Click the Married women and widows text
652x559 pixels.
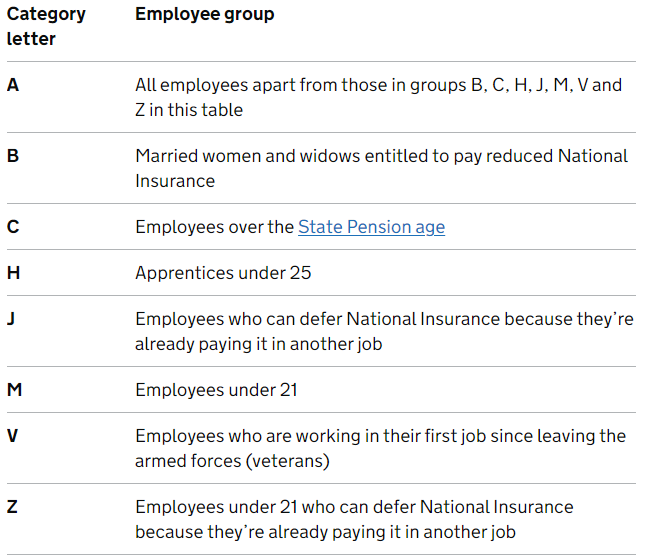point(382,168)
